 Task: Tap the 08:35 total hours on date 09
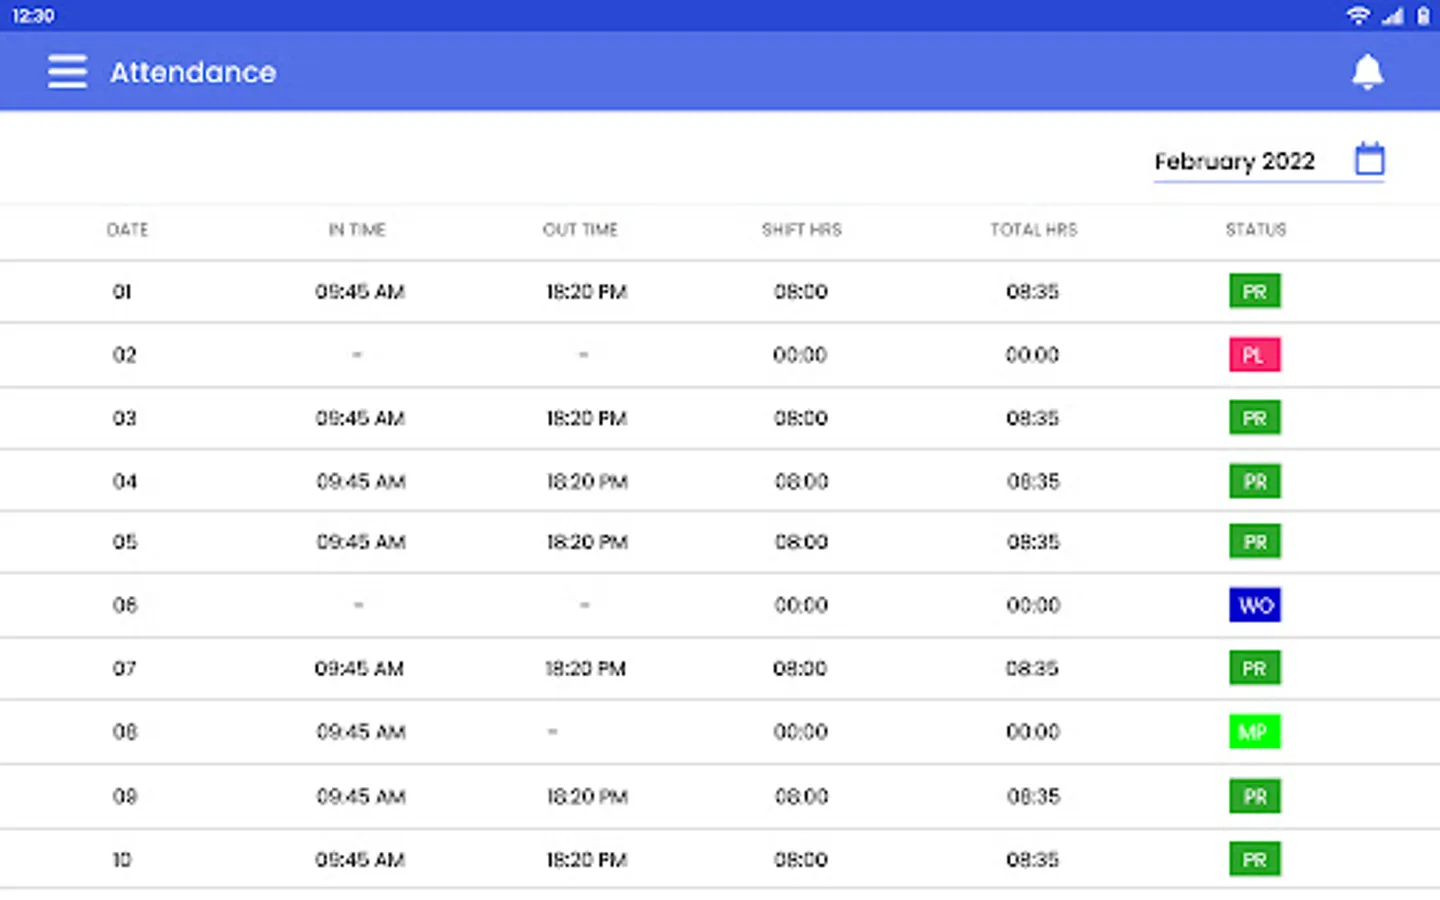point(1033,797)
